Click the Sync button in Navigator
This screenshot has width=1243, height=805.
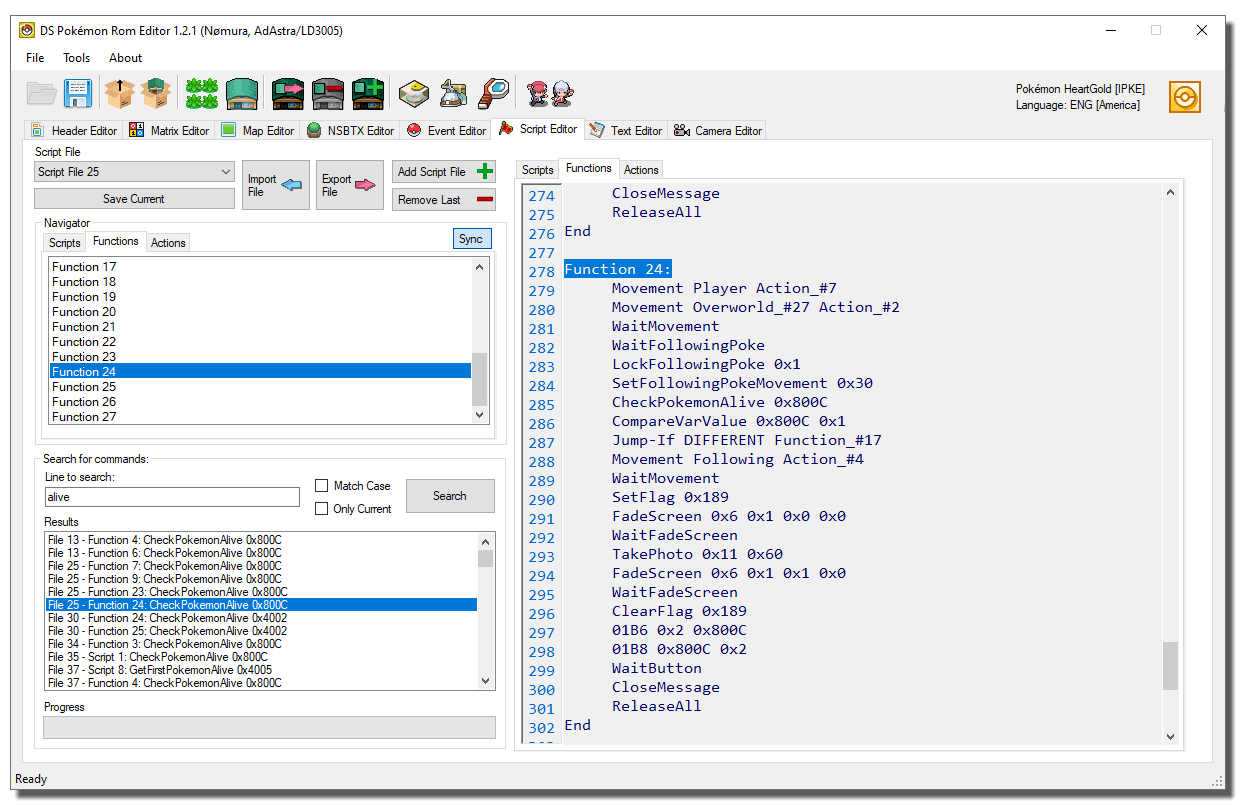click(472, 239)
